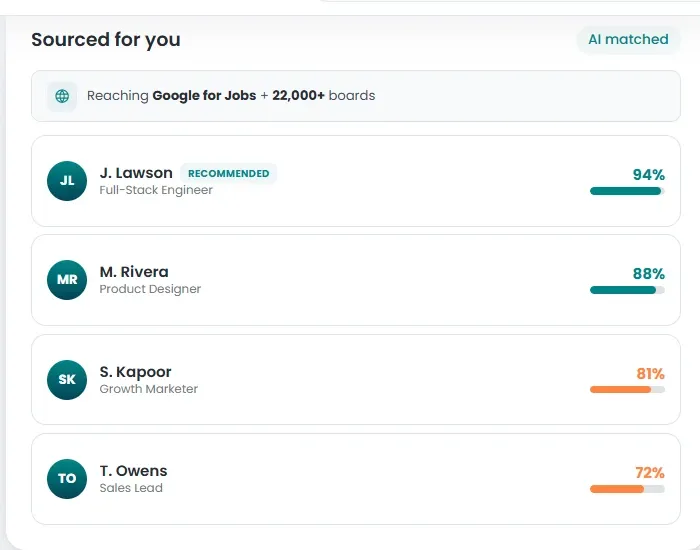Open S. Kapoor candidate name
The height and width of the screenshot is (550, 700).
tap(135, 372)
